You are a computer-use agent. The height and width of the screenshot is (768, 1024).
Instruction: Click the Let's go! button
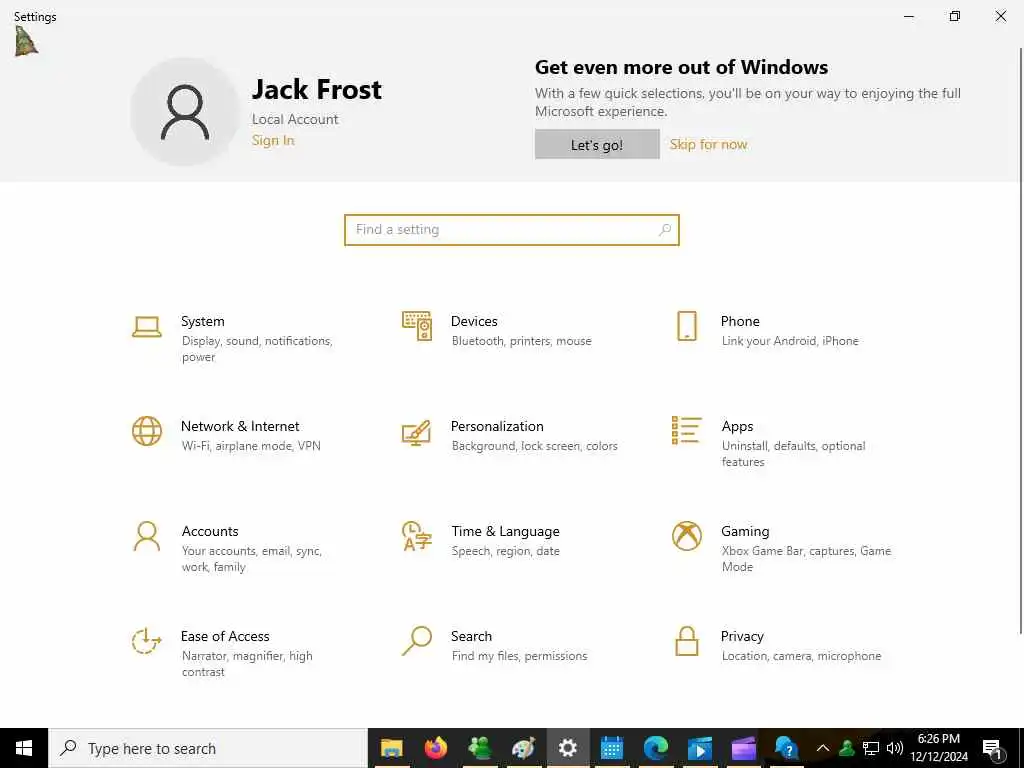click(x=597, y=144)
